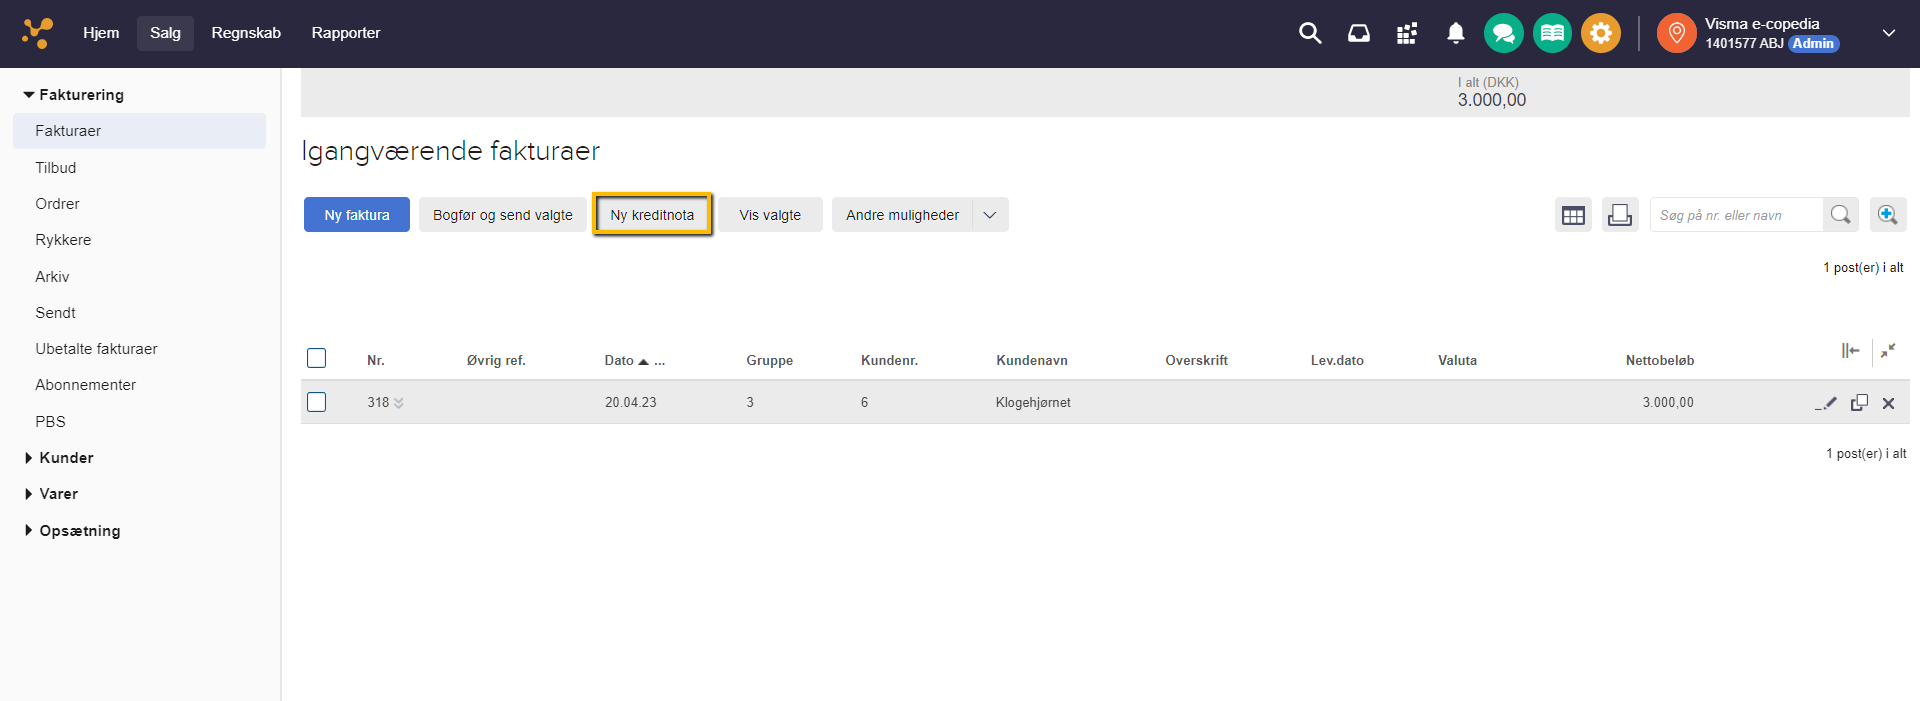This screenshot has width=1920, height=701.
Task: Expand the Kunder section in sidebar
Action: 66,458
